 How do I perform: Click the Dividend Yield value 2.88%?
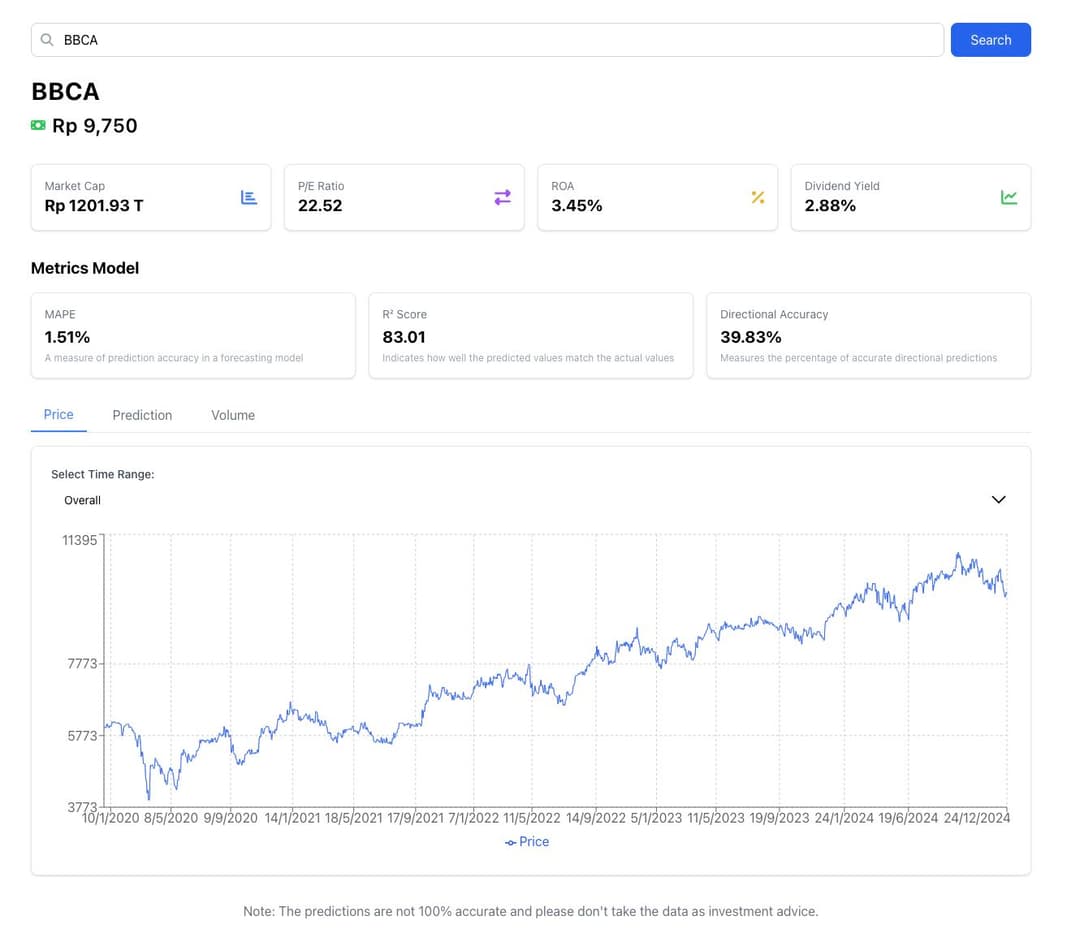tap(830, 206)
